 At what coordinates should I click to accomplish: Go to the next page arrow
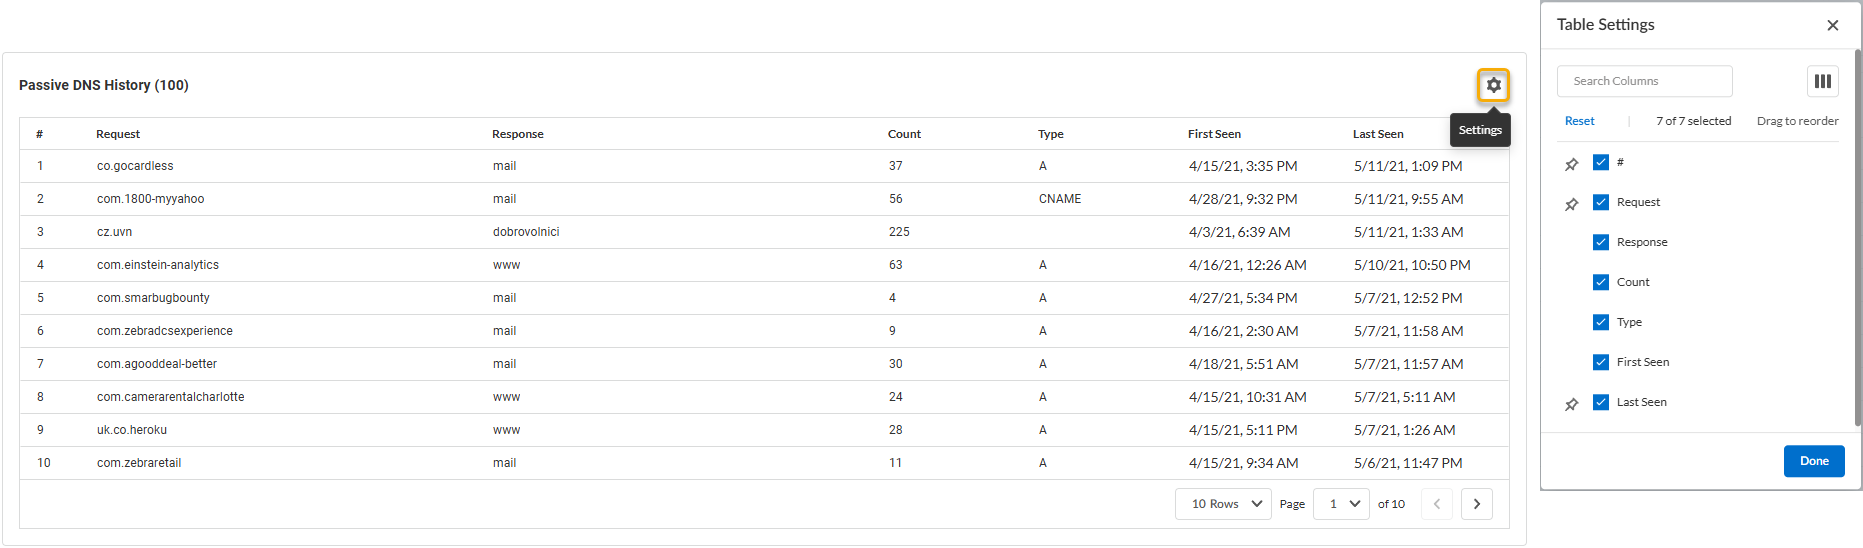[1476, 504]
